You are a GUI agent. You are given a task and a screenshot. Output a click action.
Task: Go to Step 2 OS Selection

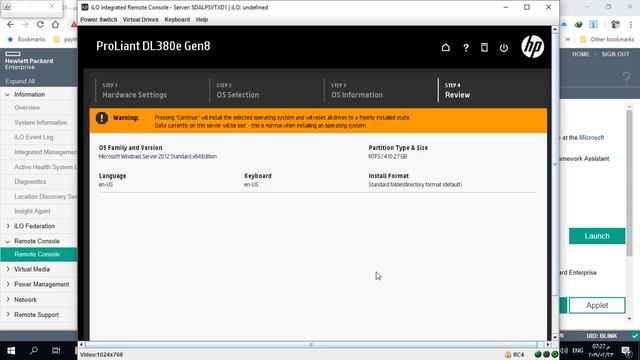(x=238, y=91)
